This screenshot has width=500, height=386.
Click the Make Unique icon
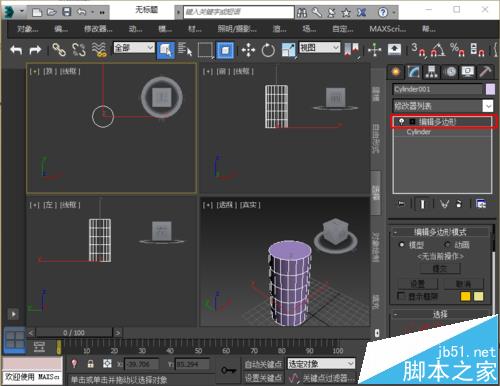(x=444, y=204)
